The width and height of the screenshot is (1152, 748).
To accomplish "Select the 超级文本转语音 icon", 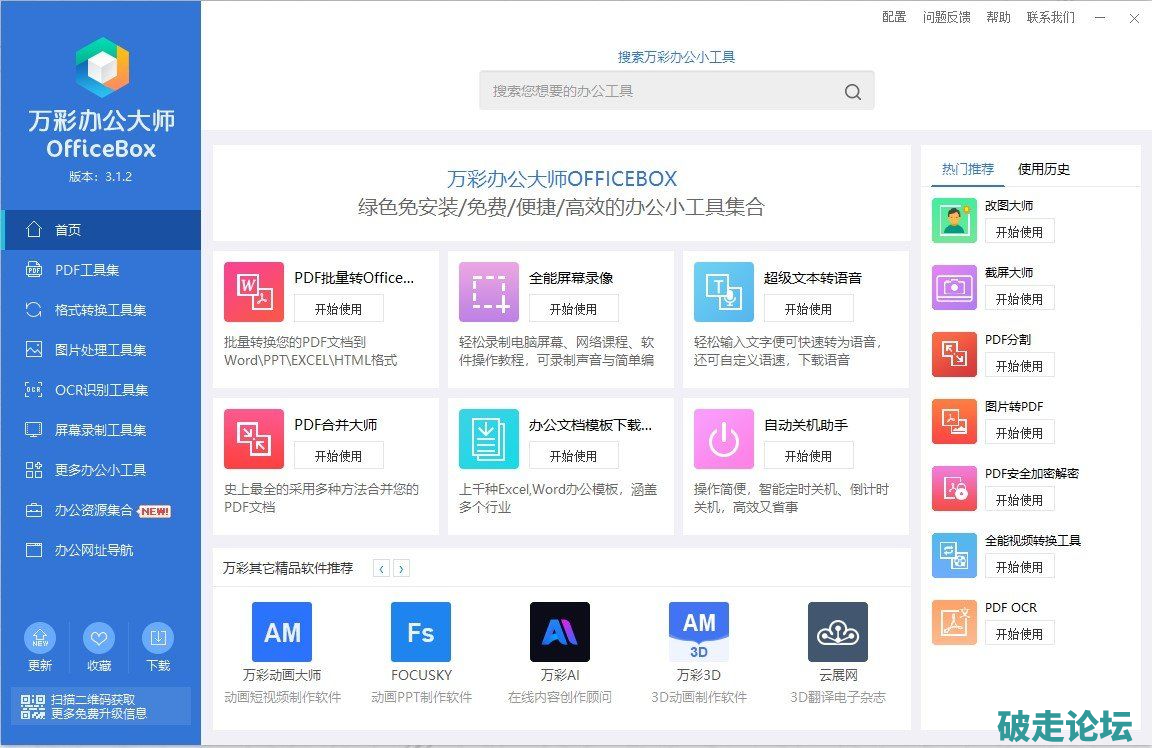I will click(723, 292).
